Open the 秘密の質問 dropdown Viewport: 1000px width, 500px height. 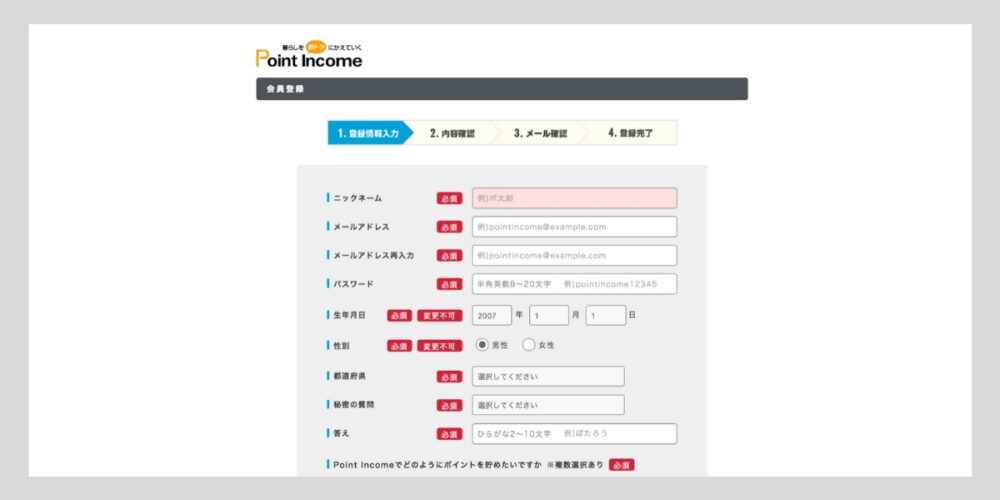click(548, 405)
